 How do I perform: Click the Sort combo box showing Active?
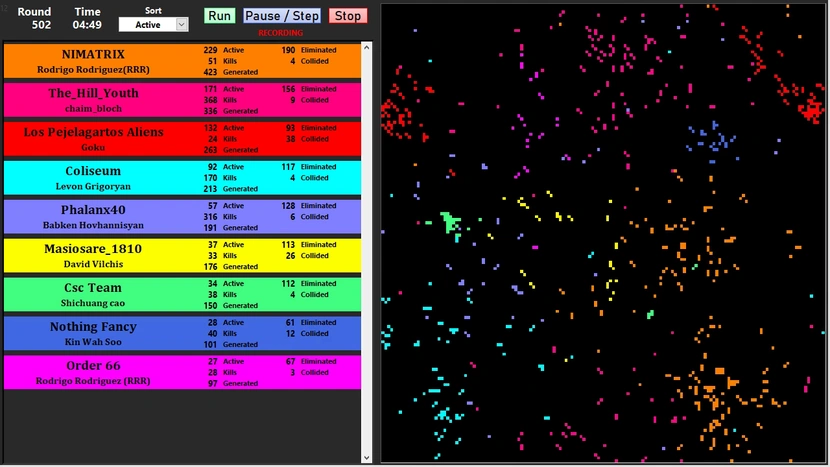(x=147, y=25)
